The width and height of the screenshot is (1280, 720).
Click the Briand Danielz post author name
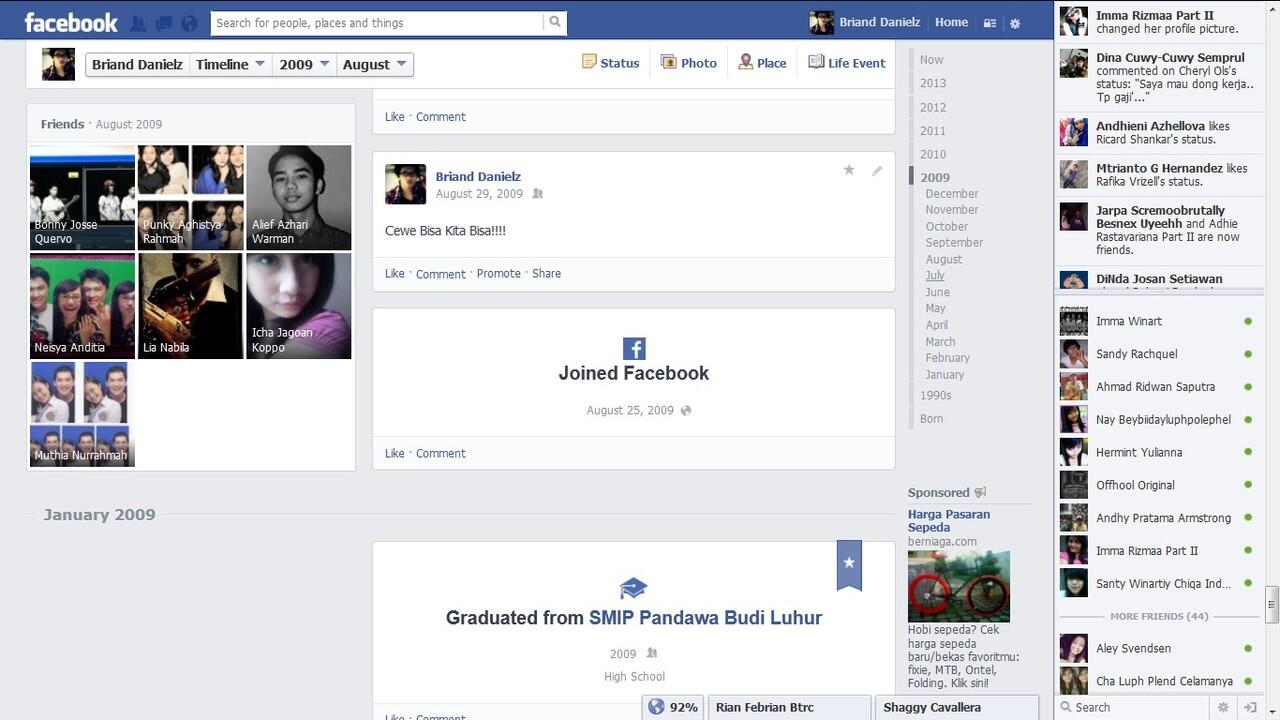point(478,176)
